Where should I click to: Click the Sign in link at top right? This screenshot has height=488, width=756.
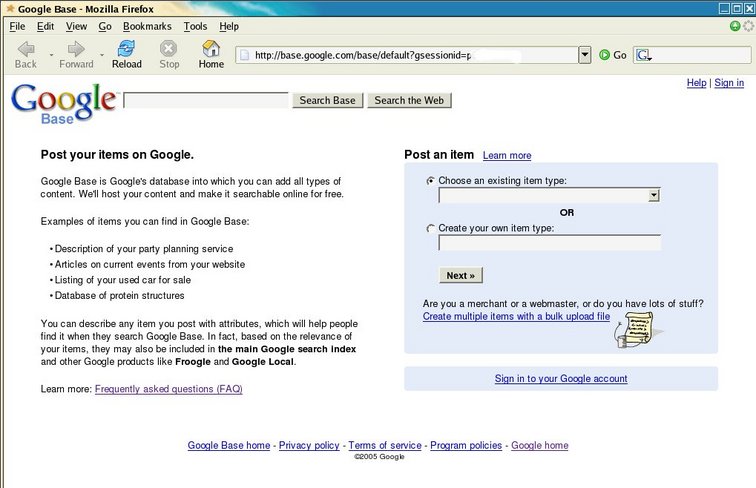click(729, 83)
